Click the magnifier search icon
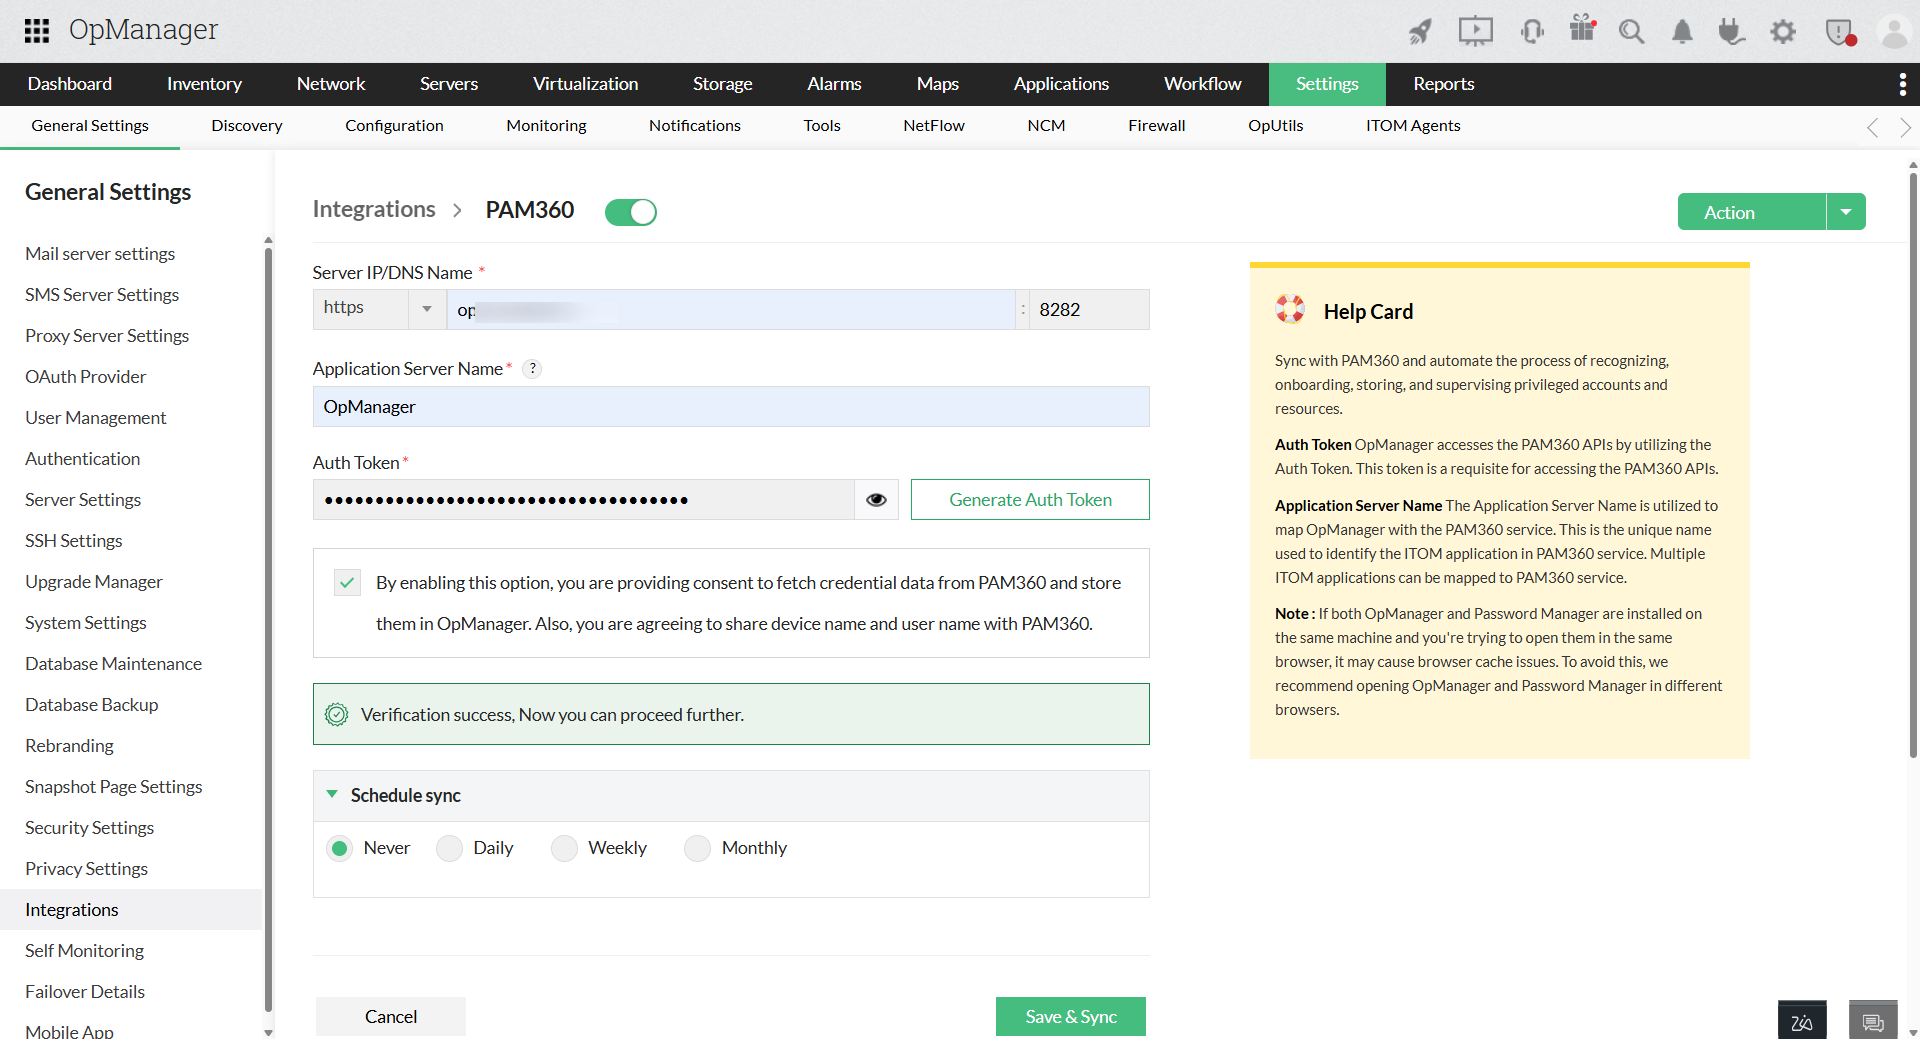1920x1039 pixels. (1632, 32)
